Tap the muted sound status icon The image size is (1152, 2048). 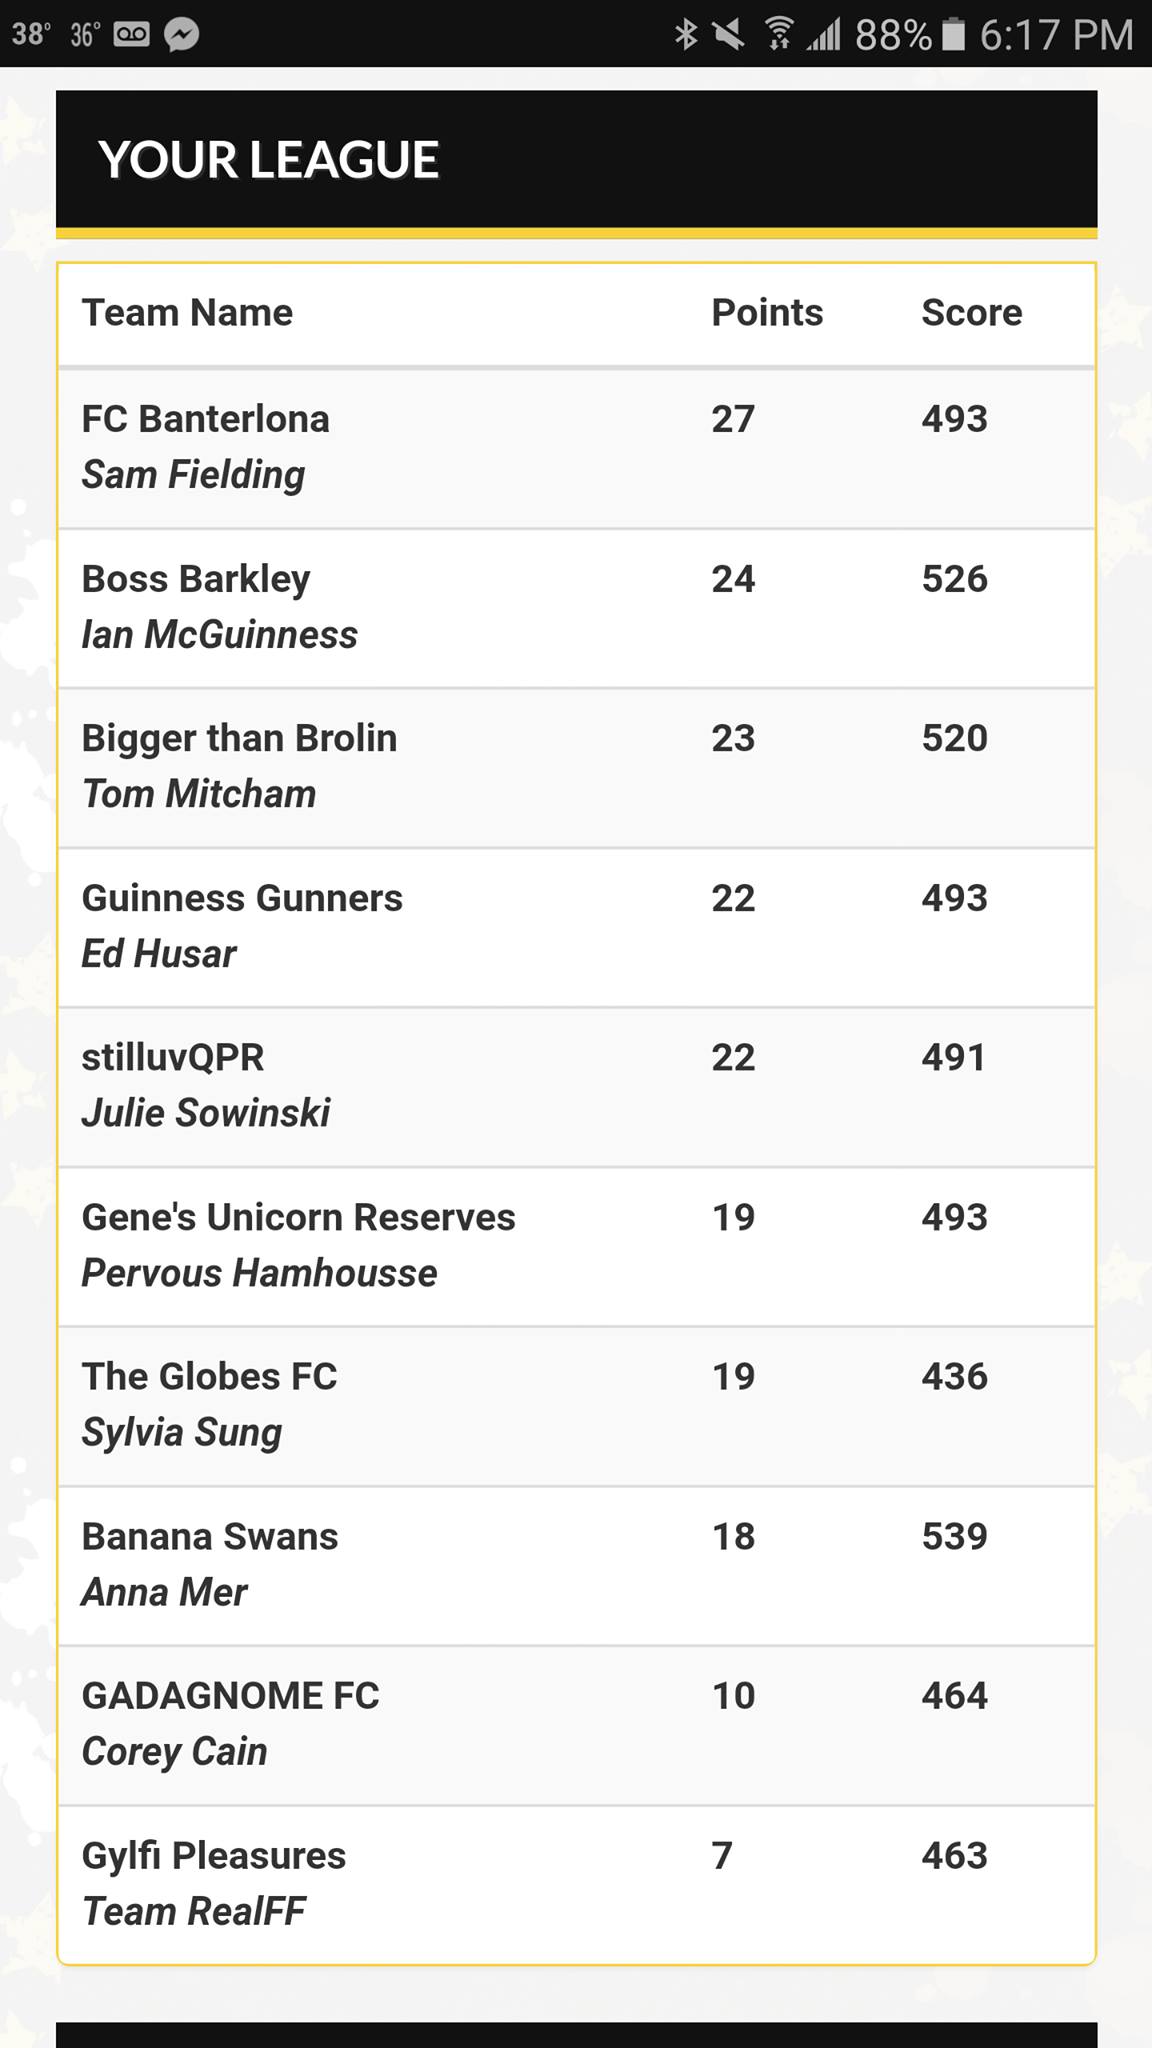(729, 35)
